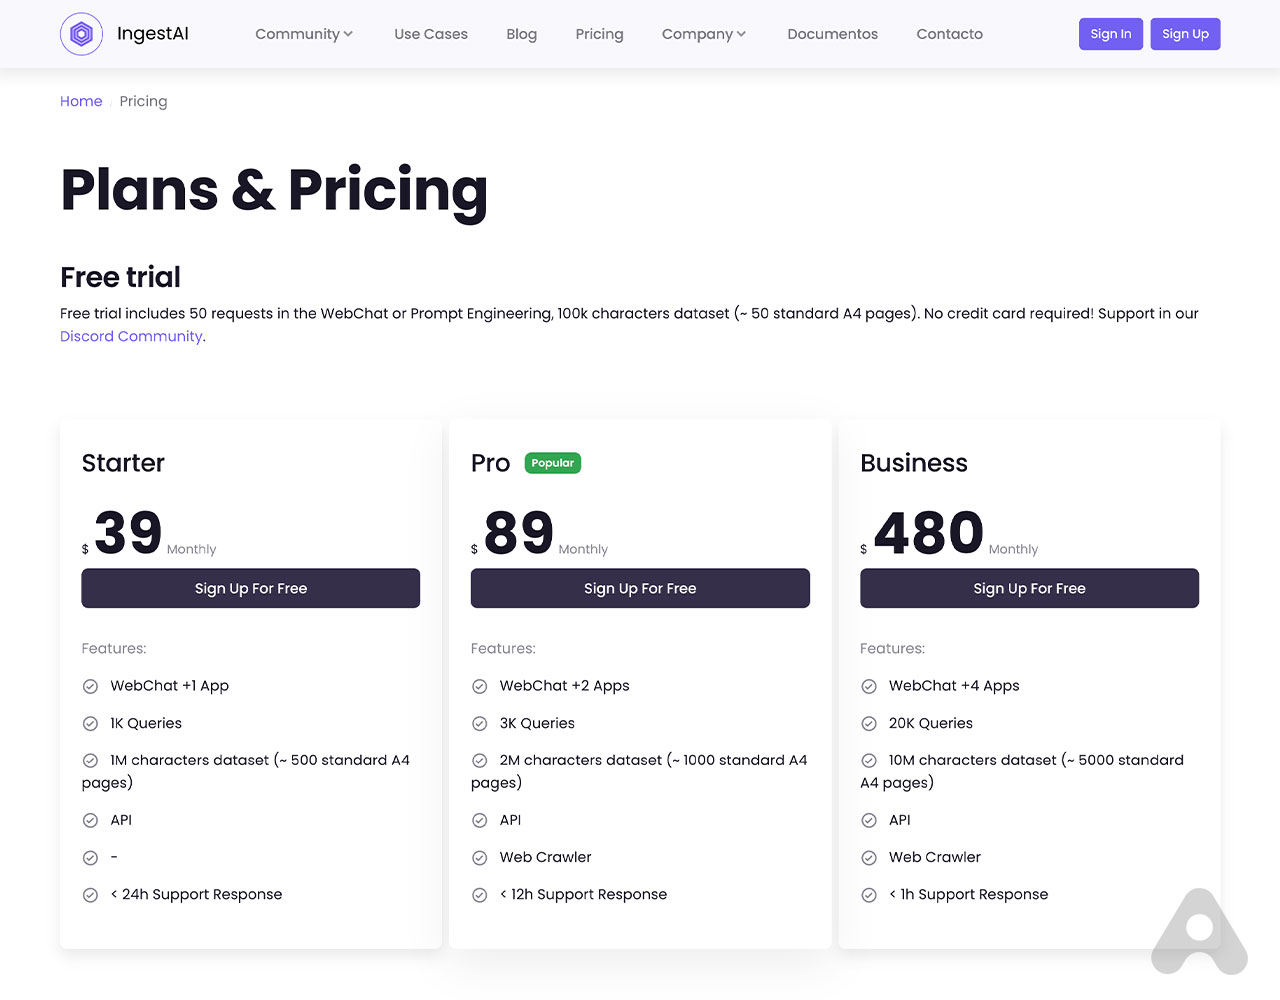
Task: Click check icon beside Starter 24h Support Response
Action: pos(90,895)
